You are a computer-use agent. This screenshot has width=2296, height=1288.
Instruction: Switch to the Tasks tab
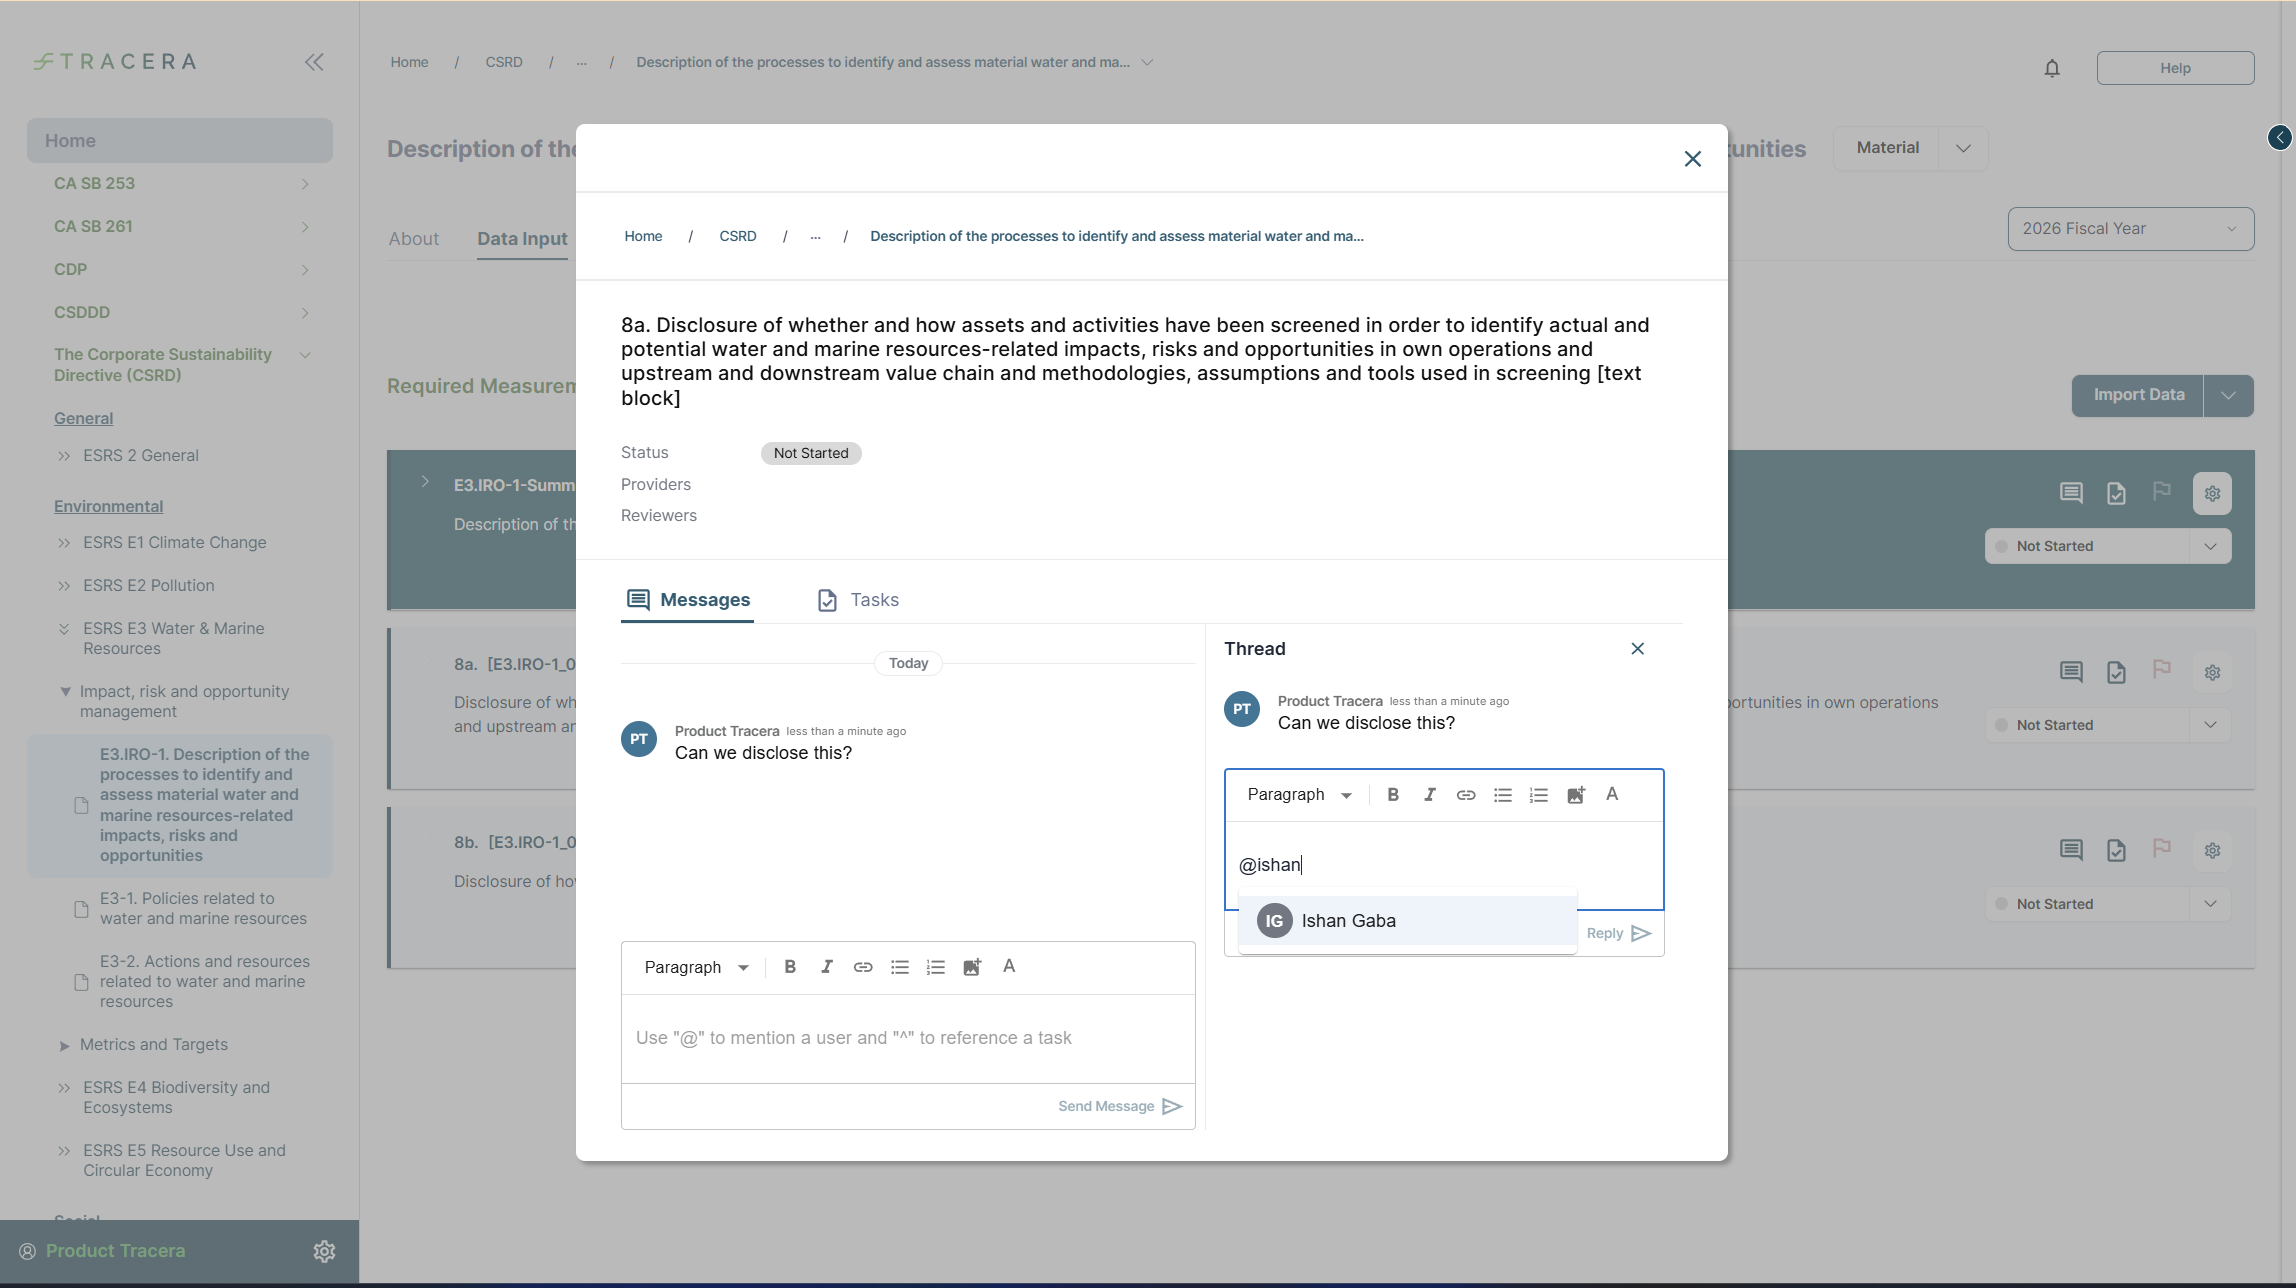tap(858, 600)
